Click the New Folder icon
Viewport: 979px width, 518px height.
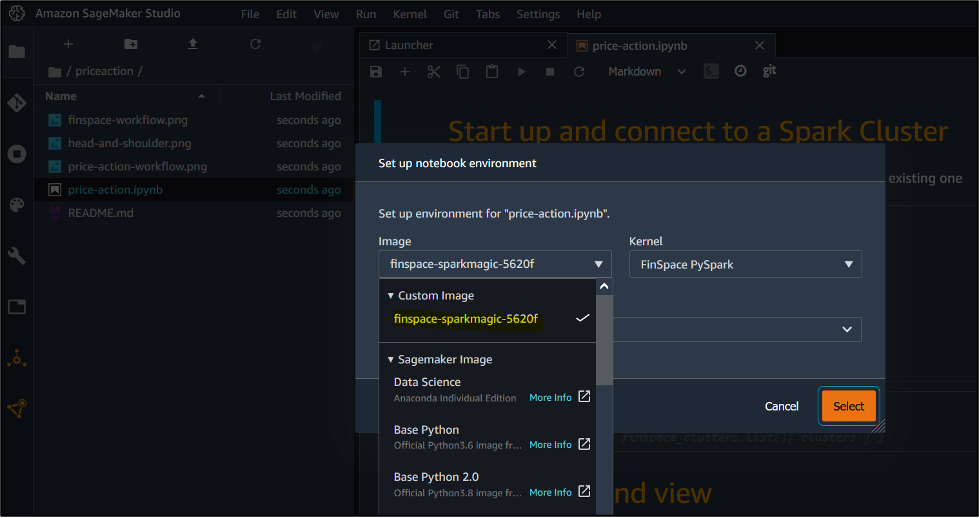[130, 44]
